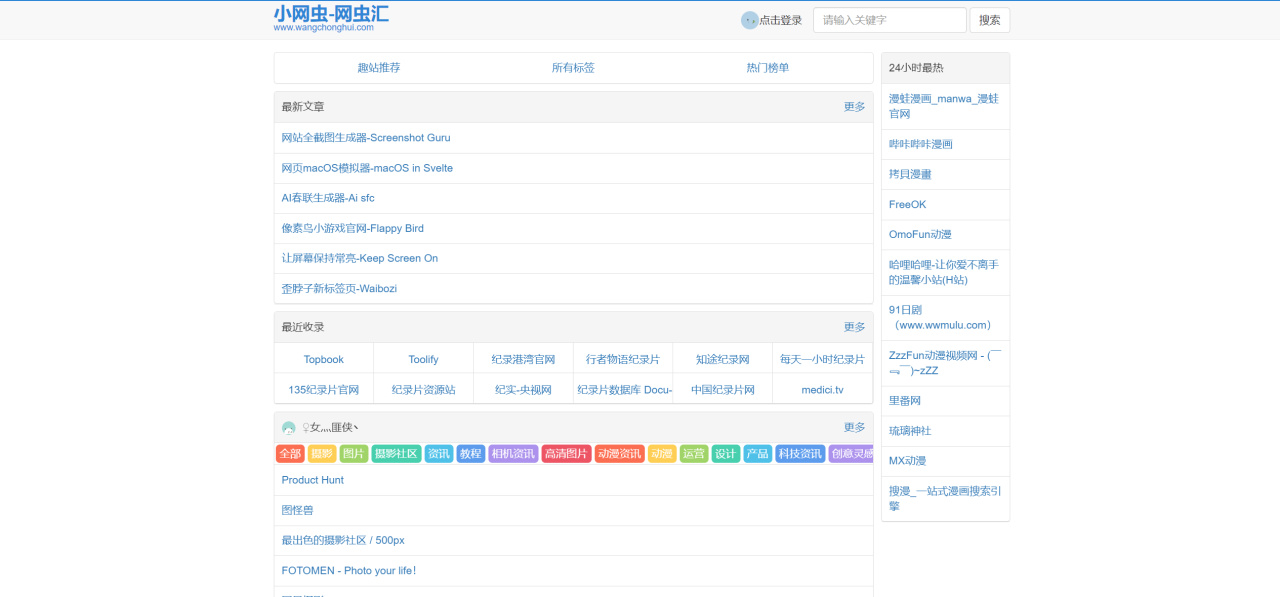Screen dimensions: 1280x597
Task: Open article 网页macOS模拟器-macOS in Svelte
Action: coord(367,168)
